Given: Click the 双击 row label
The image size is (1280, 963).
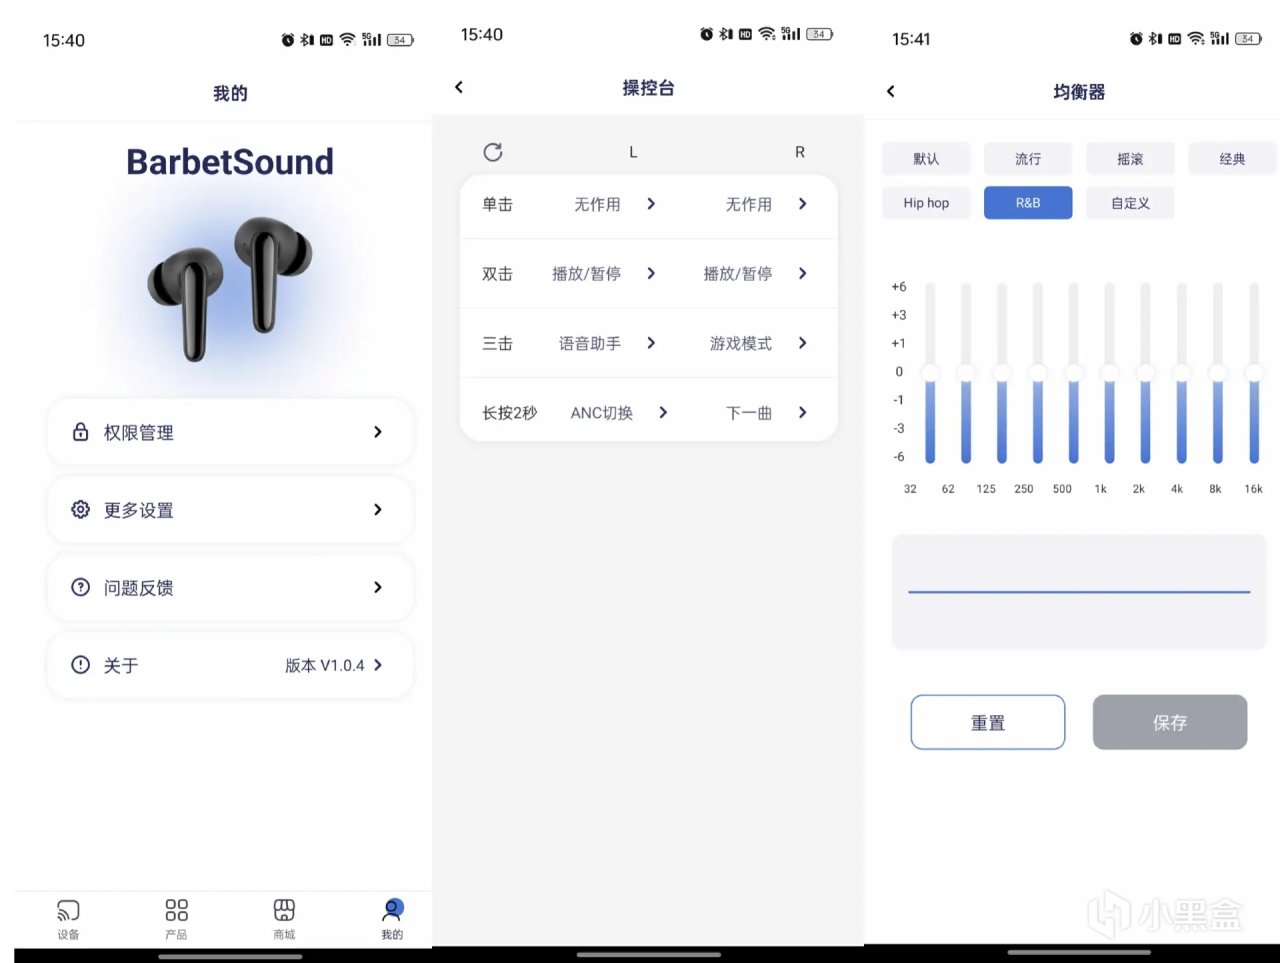Looking at the screenshot, I should pos(497,273).
